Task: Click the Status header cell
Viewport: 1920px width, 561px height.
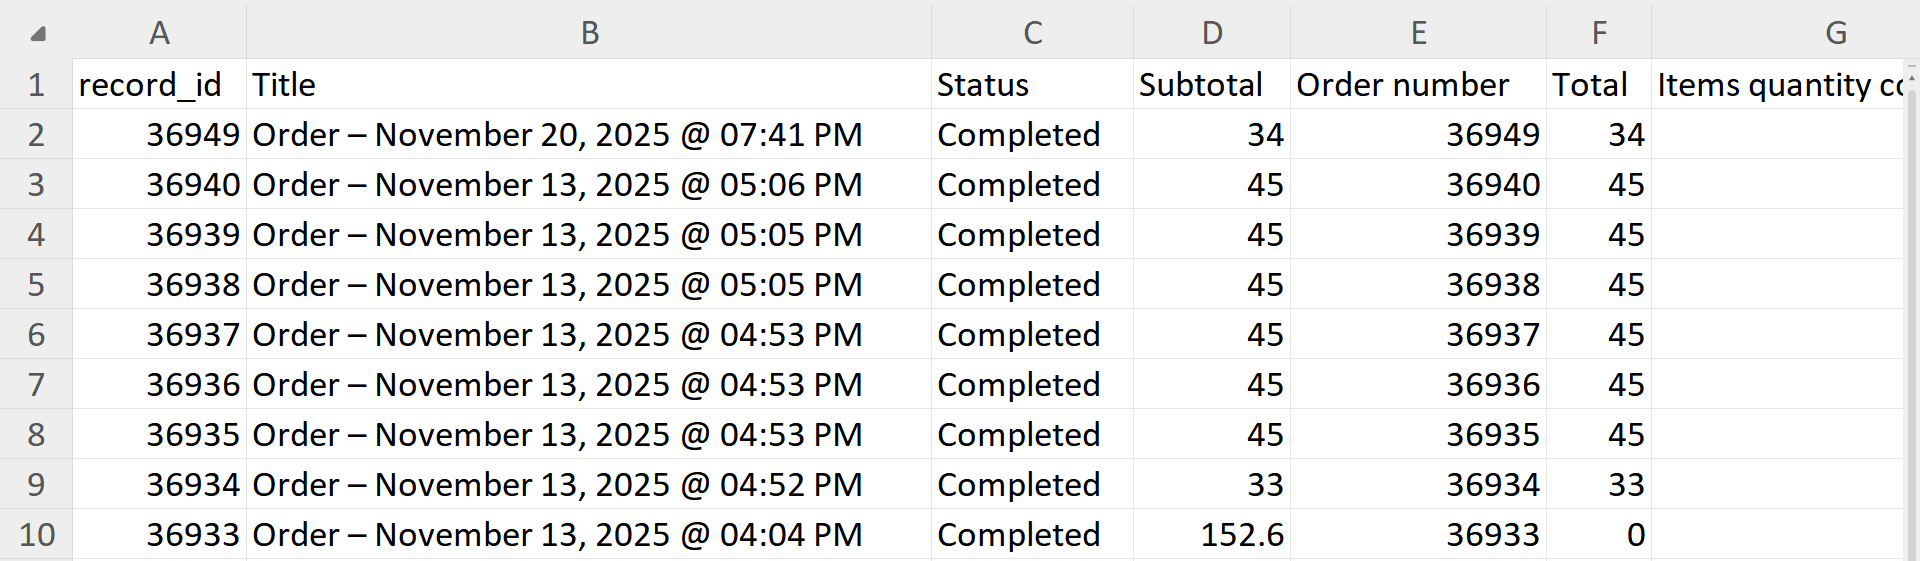Action: click(x=1032, y=85)
